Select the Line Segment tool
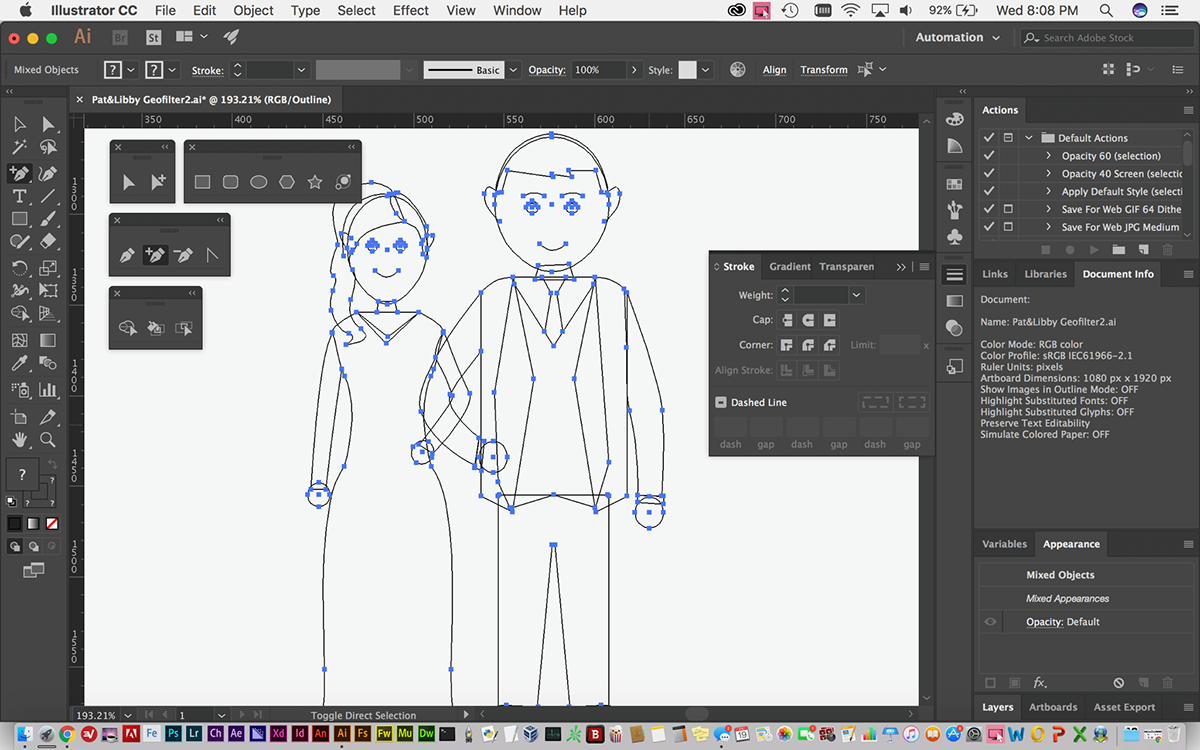The image size is (1200, 750). pos(48,196)
